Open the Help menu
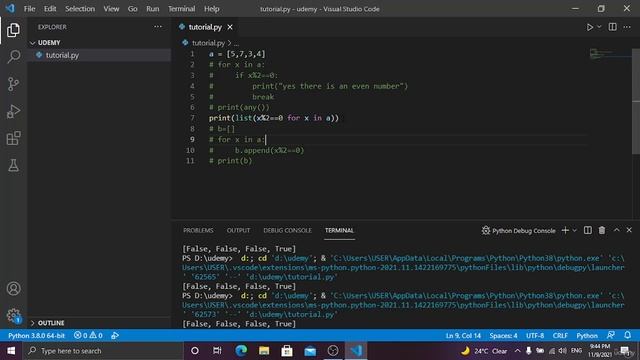The image size is (640, 360). point(211,9)
